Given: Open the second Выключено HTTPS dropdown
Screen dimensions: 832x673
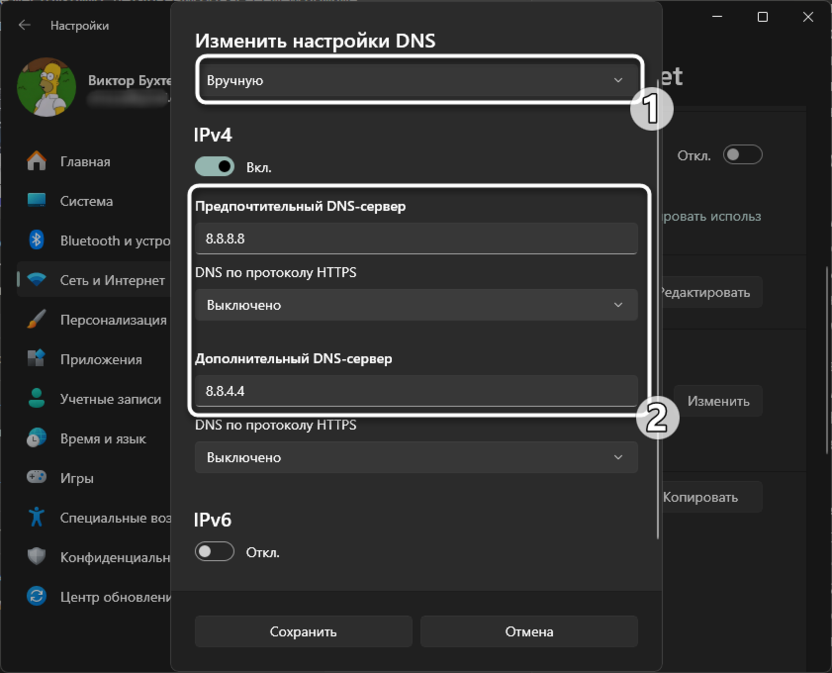Looking at the screenshot, I should (416, 457).
